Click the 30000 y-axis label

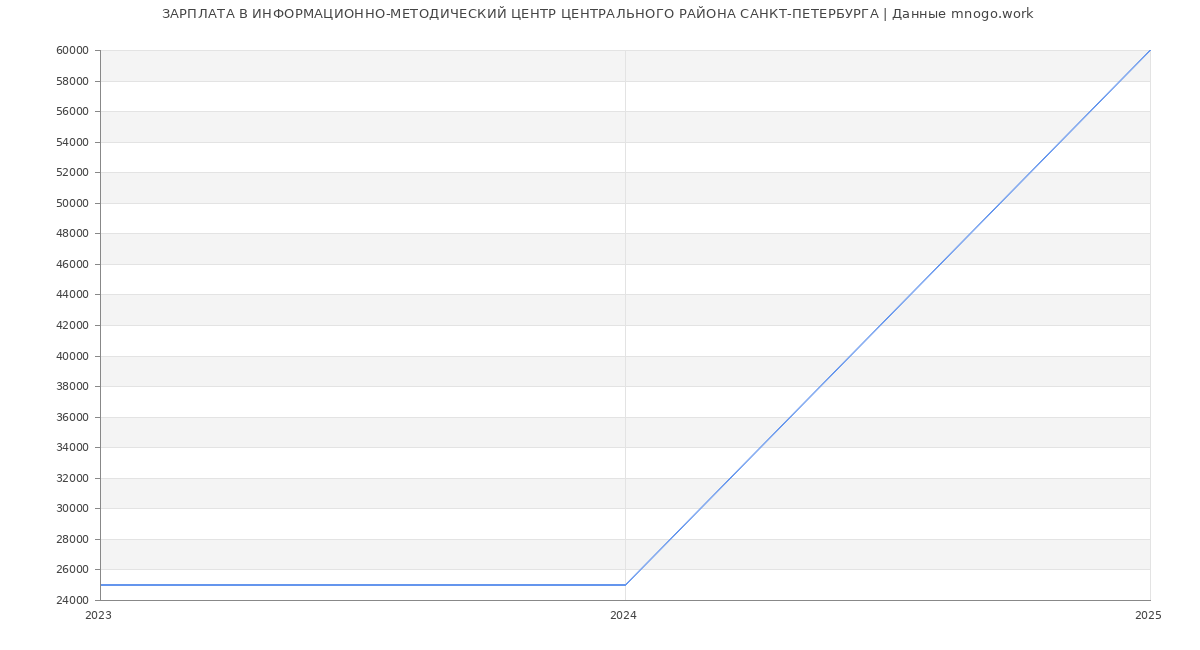(x=72, y=509)
